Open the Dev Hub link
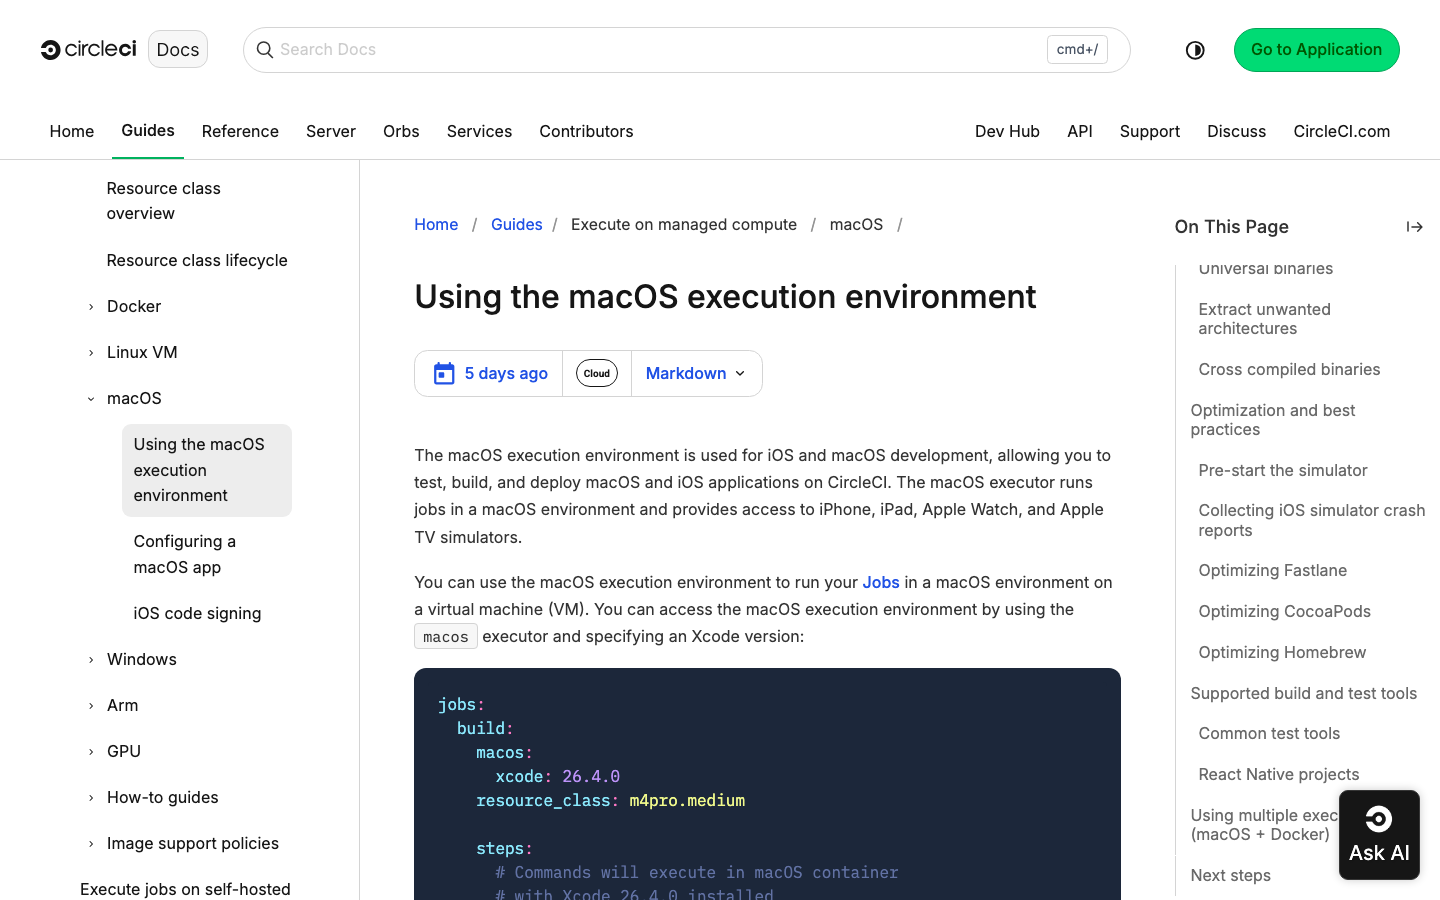This screenshot has width=1440, height=900. 1007,131
